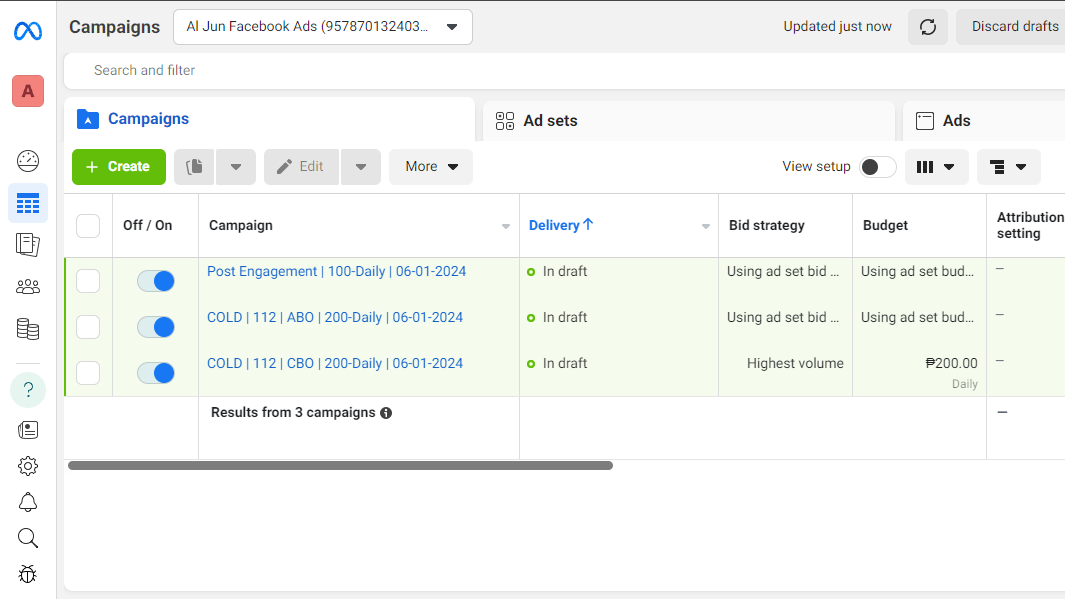Open Settings gear icon in sidebar
The height and width of the screenshot is (599, 1065).
pyautogui.click(x=28, y=466)
